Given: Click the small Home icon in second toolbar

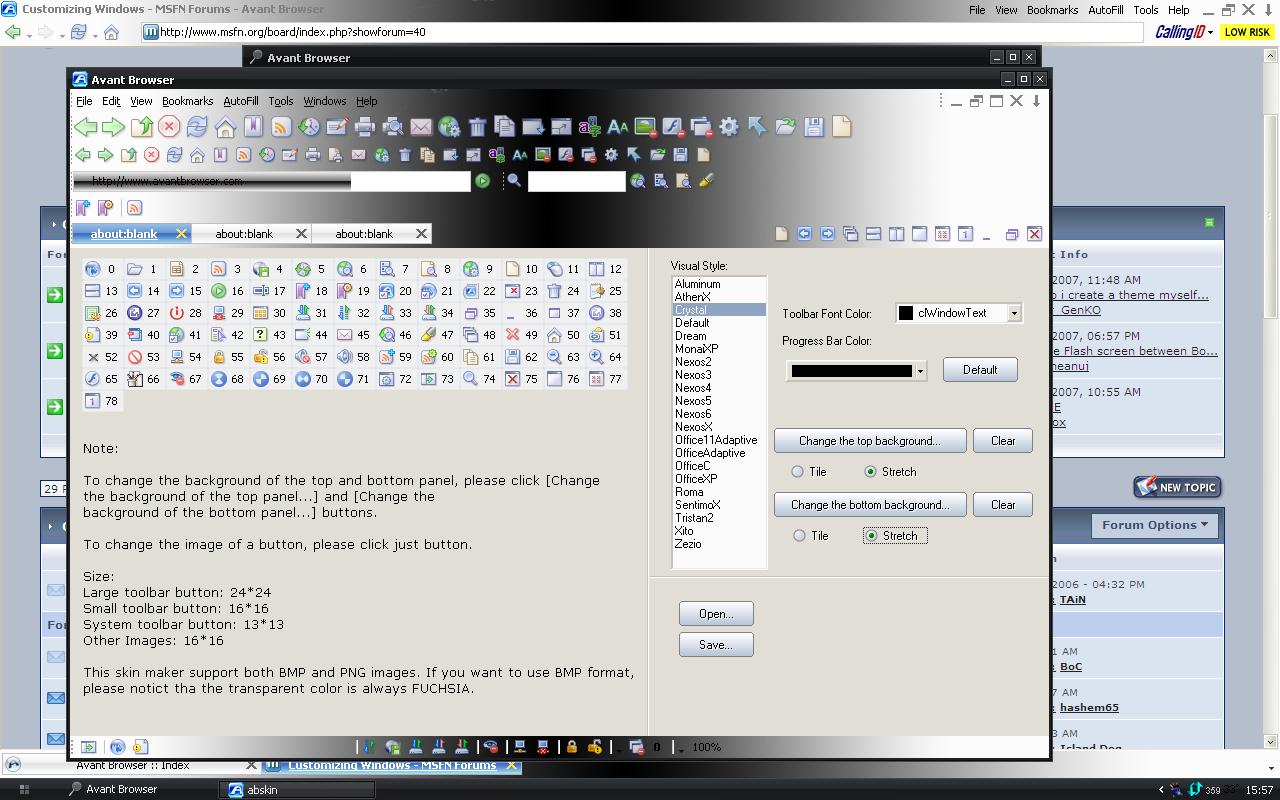Looking at the screenshot, I should tap(197, 155).
